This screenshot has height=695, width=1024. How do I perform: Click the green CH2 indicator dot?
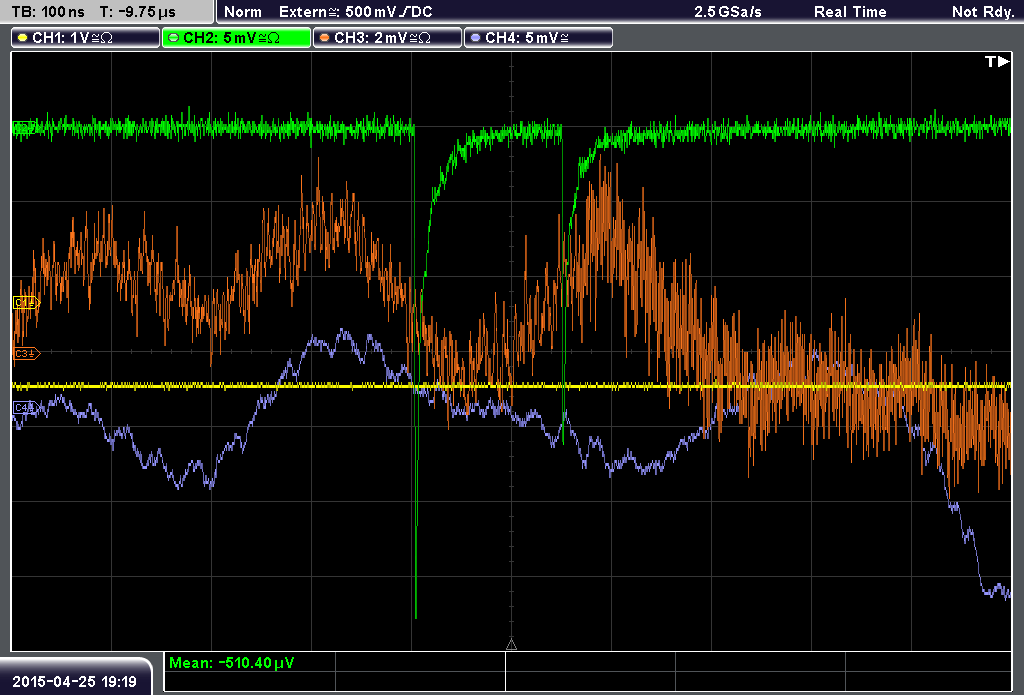pos(173,38)
